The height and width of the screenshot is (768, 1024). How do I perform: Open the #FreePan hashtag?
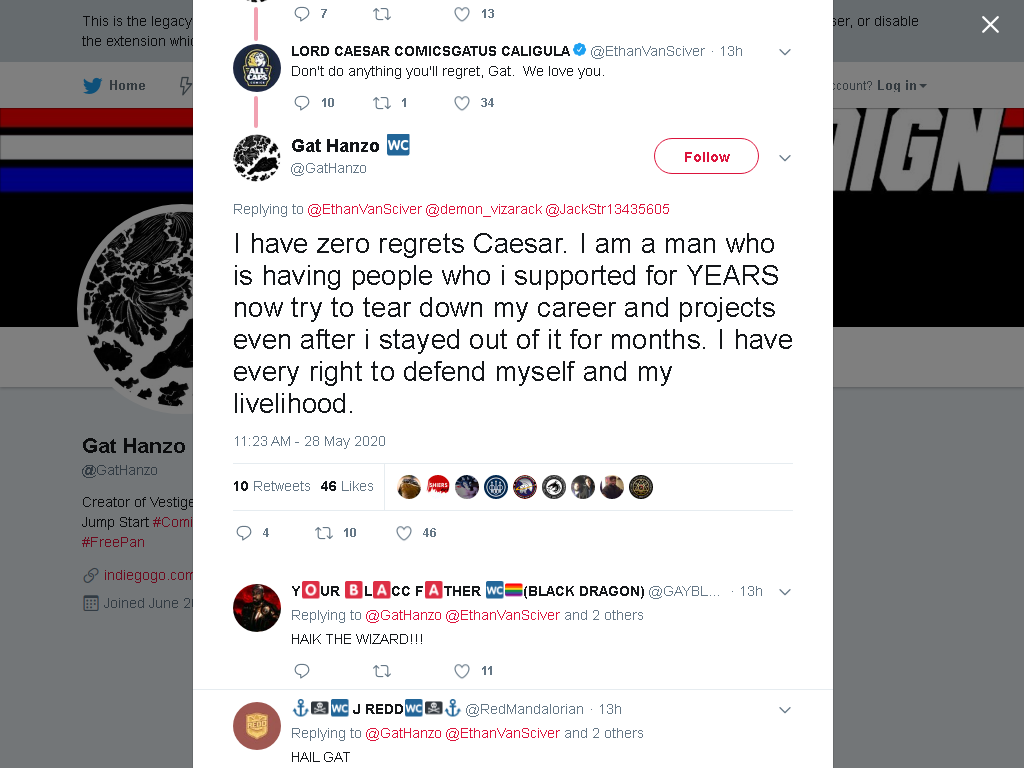113,542
